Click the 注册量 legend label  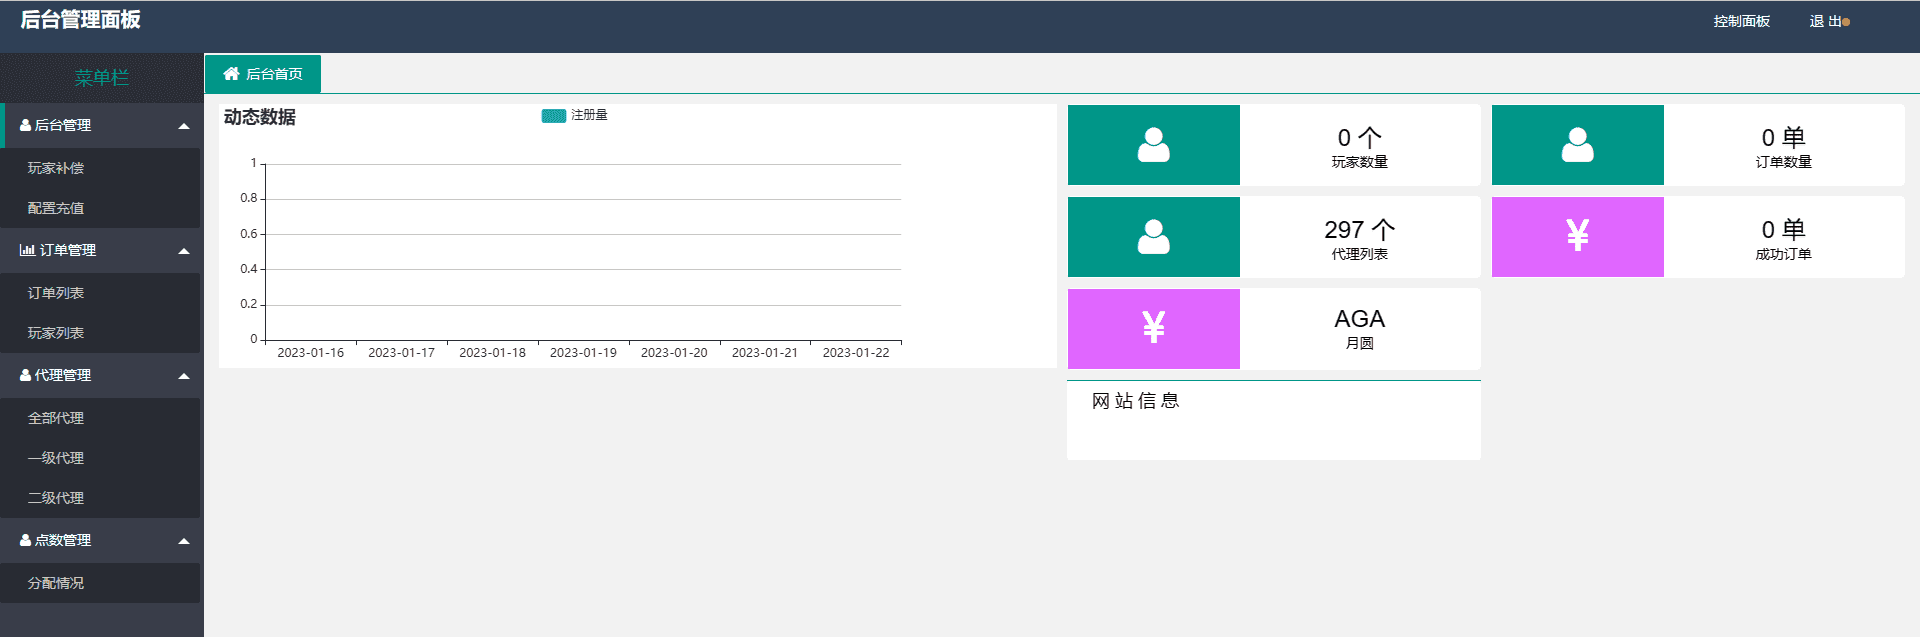(589, 115)
